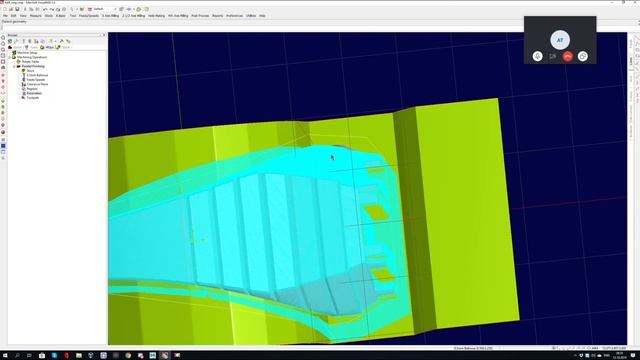Open the Edit menu

pos(13,16)
